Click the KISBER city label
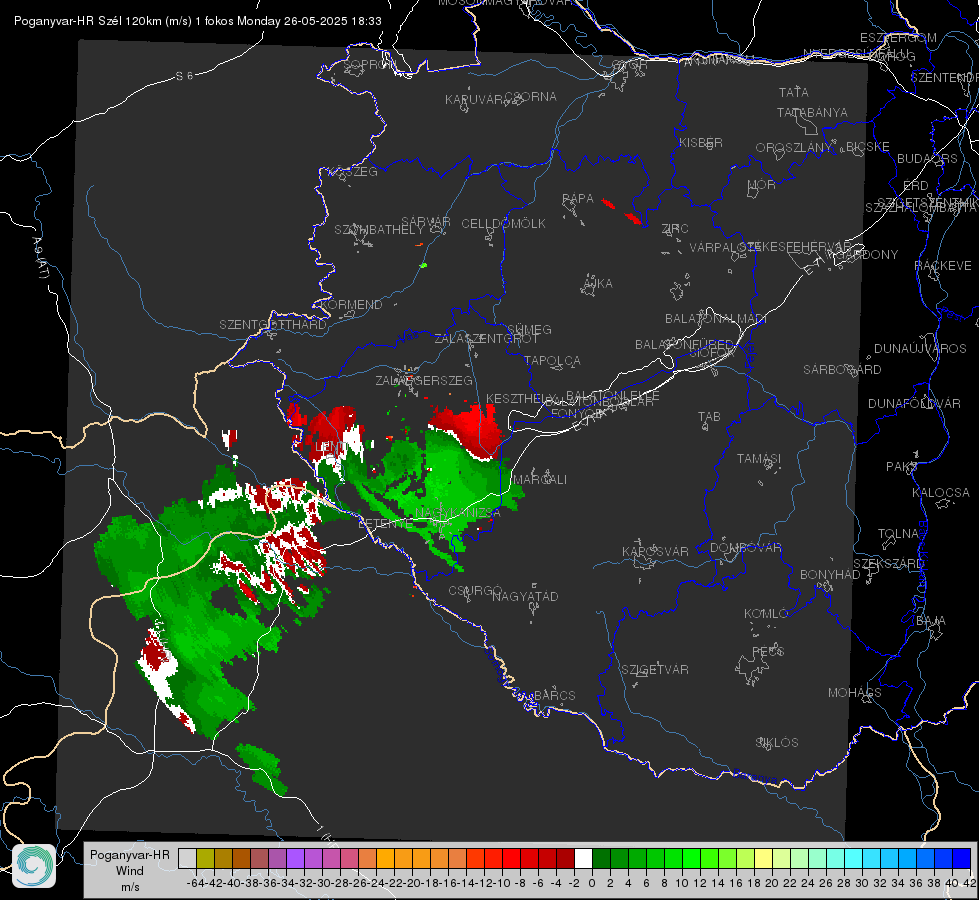The image size is (979, 900). [x=701, y=142]
